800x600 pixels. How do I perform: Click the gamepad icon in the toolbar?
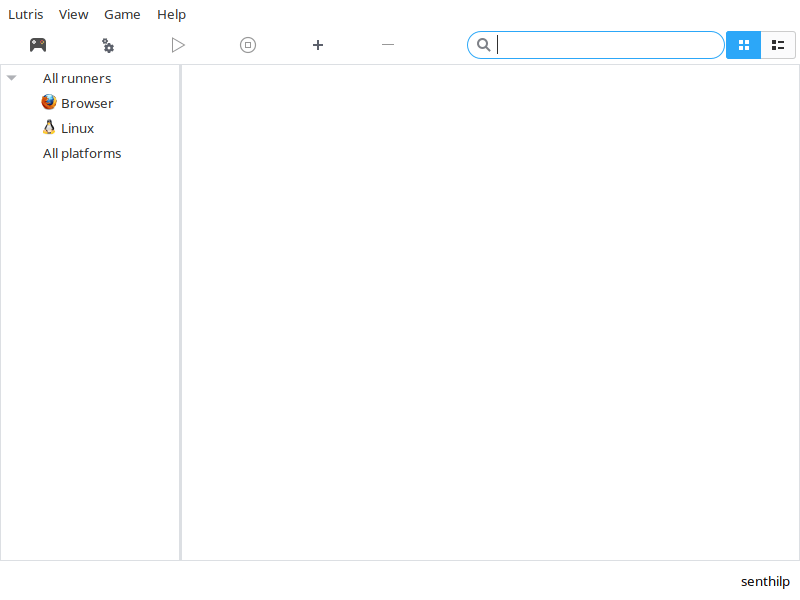(38, 45)
